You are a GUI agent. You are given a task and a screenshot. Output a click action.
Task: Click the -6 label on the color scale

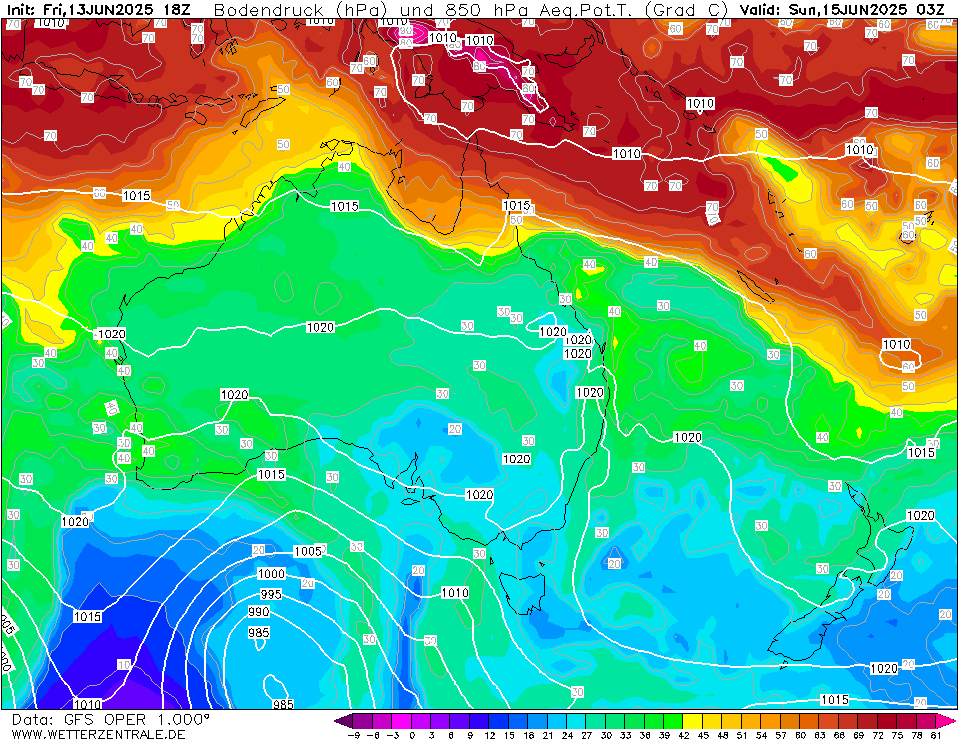[372, 735]
